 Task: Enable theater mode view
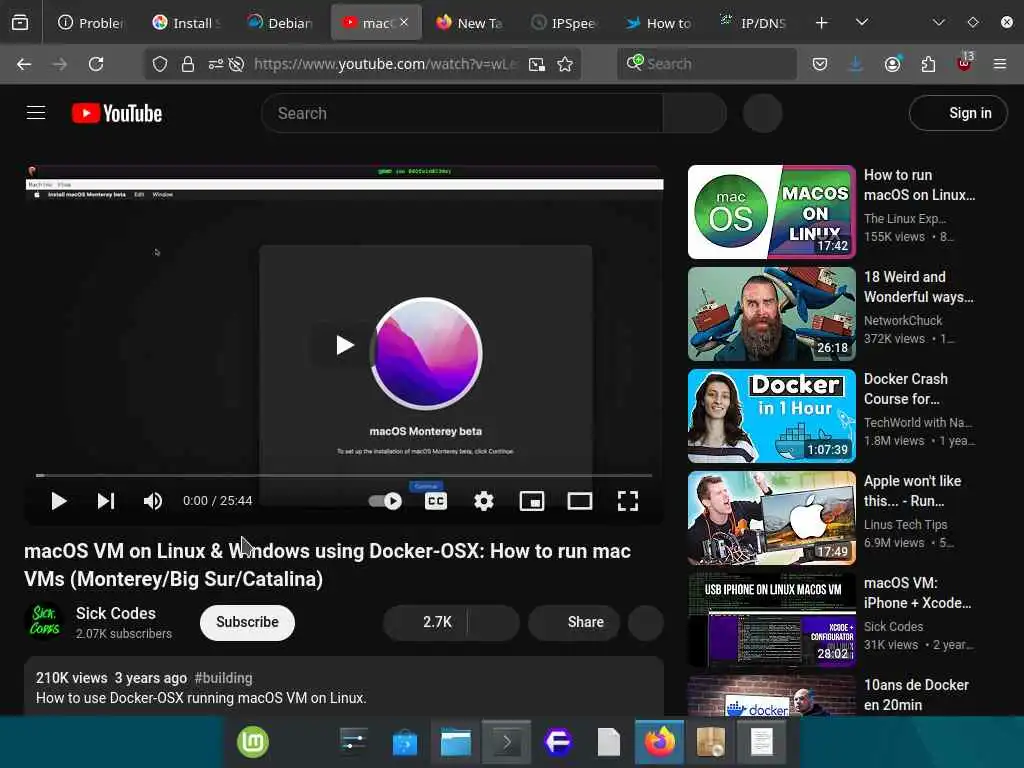[580, 501]
